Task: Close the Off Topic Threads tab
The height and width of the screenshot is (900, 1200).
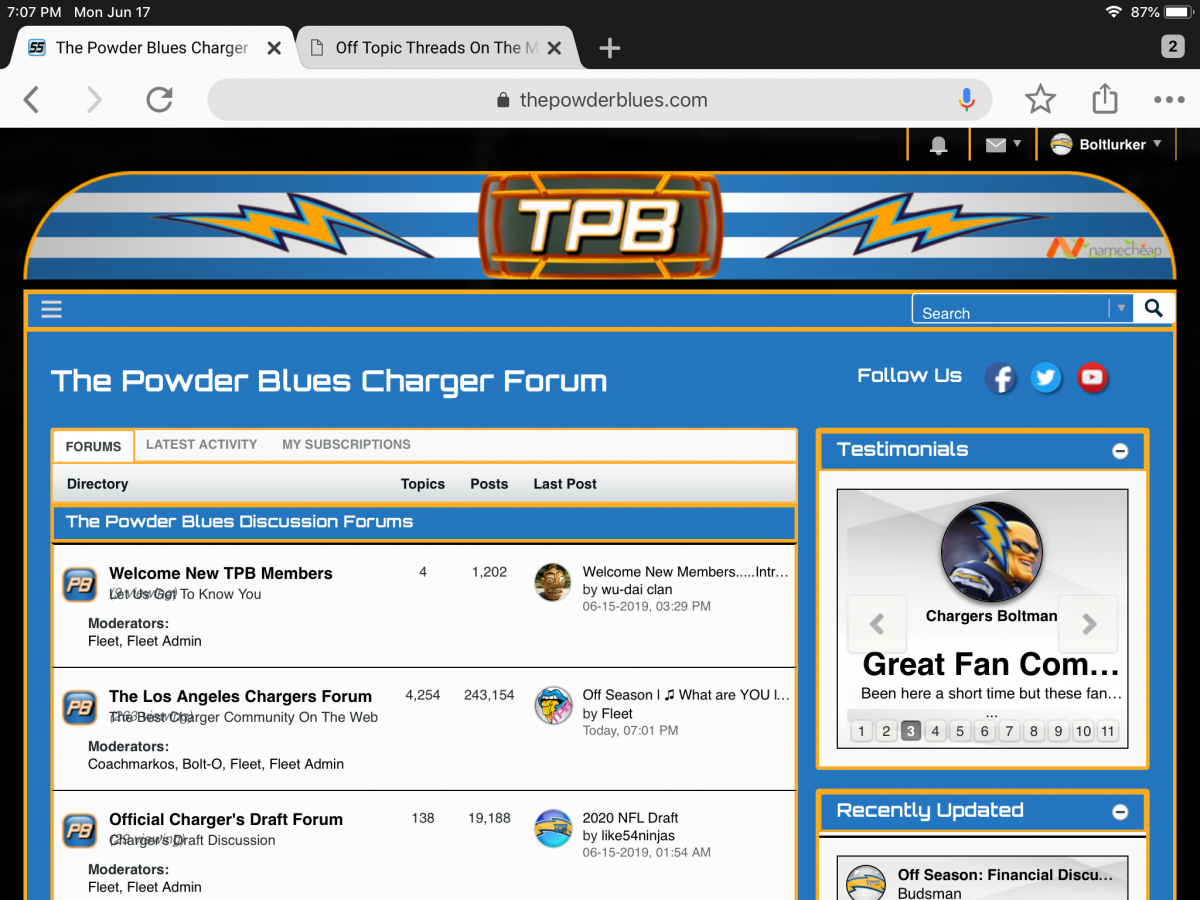Action: point(554,48)
